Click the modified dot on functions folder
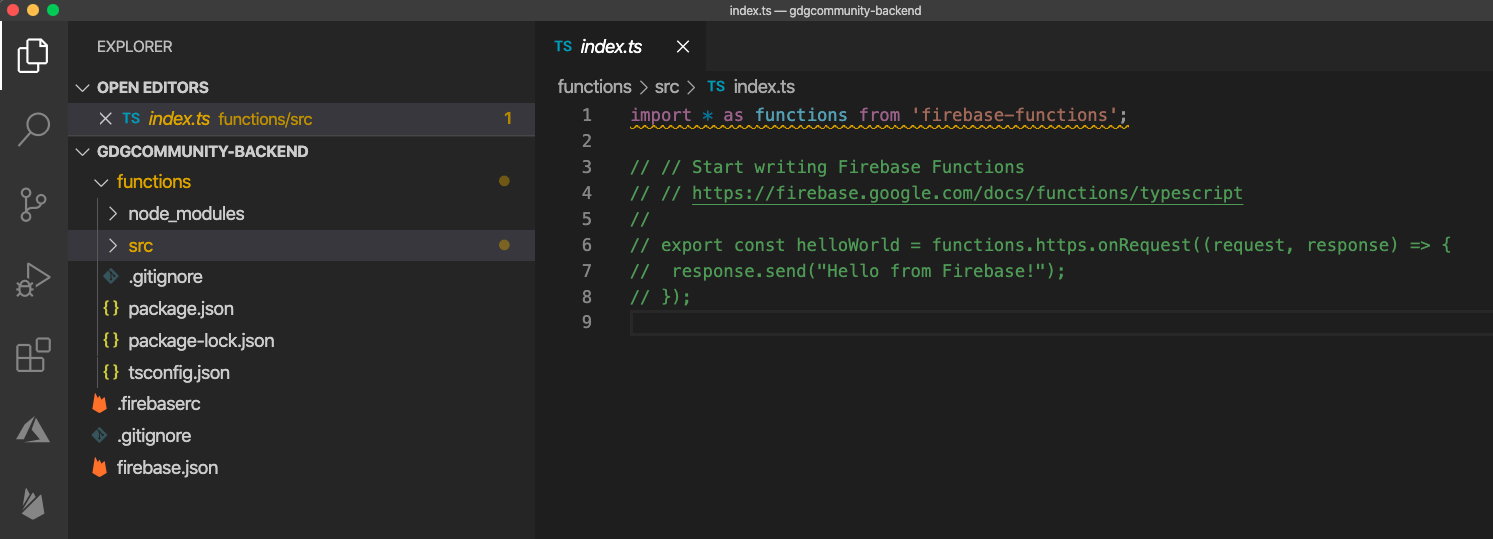The height and width of the screenshot is (539, 1493). 504,182
